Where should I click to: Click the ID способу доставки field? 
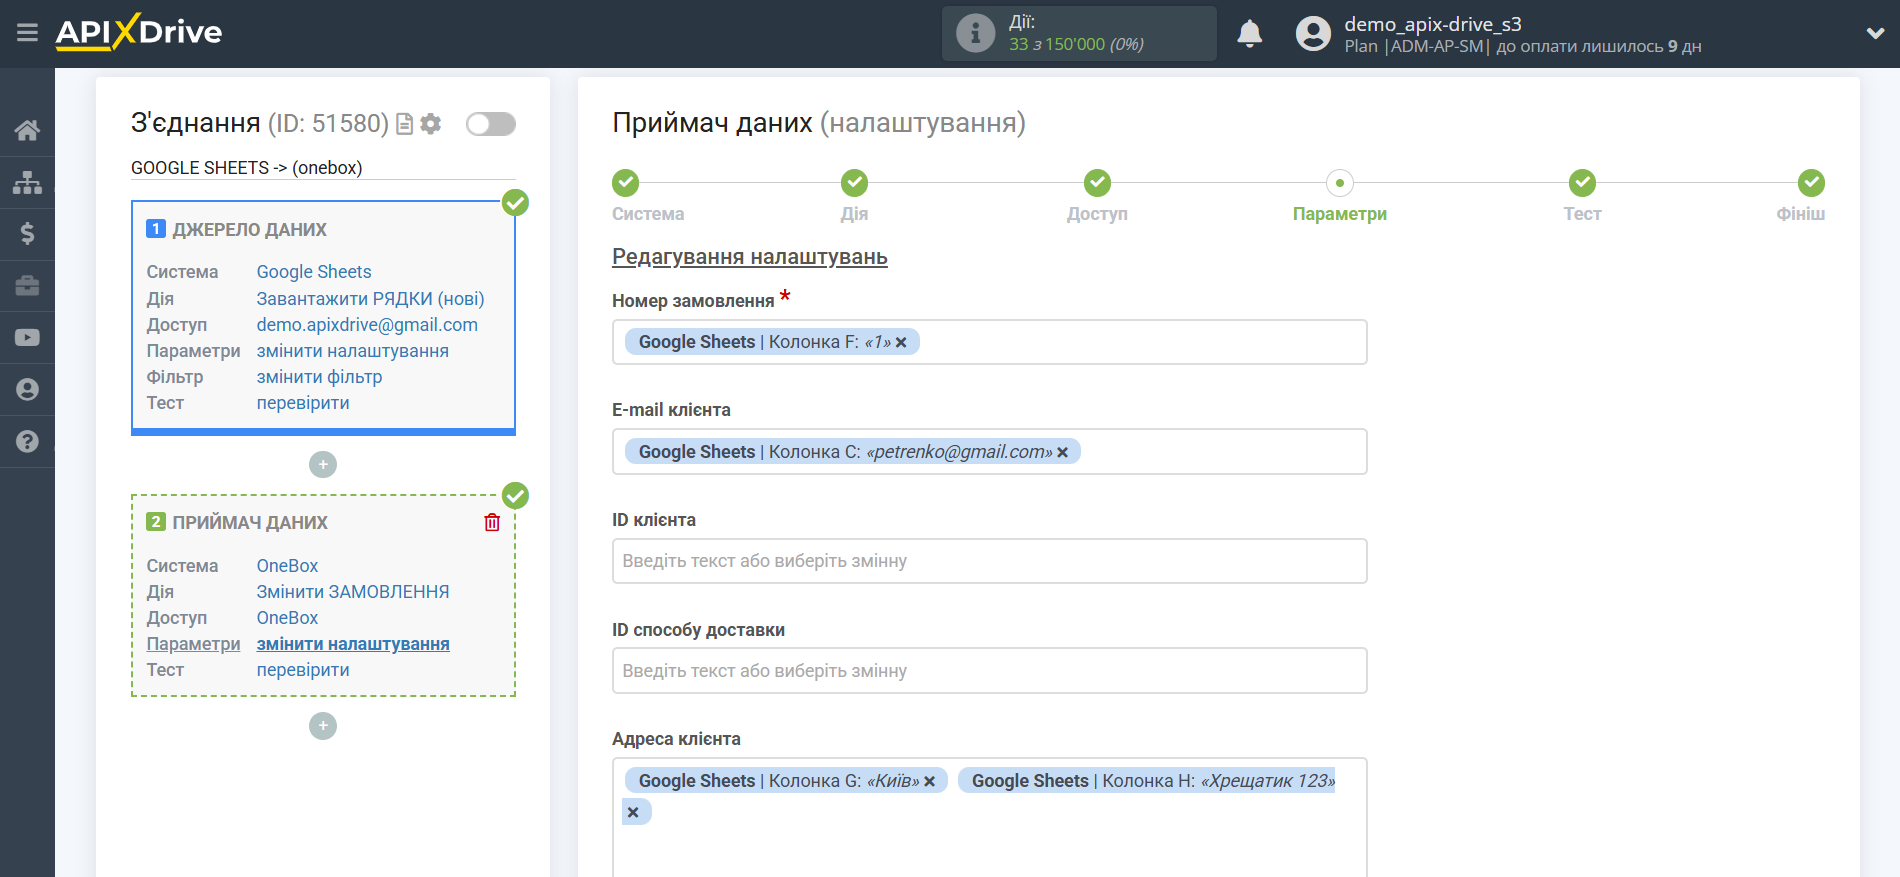[989, 671]
